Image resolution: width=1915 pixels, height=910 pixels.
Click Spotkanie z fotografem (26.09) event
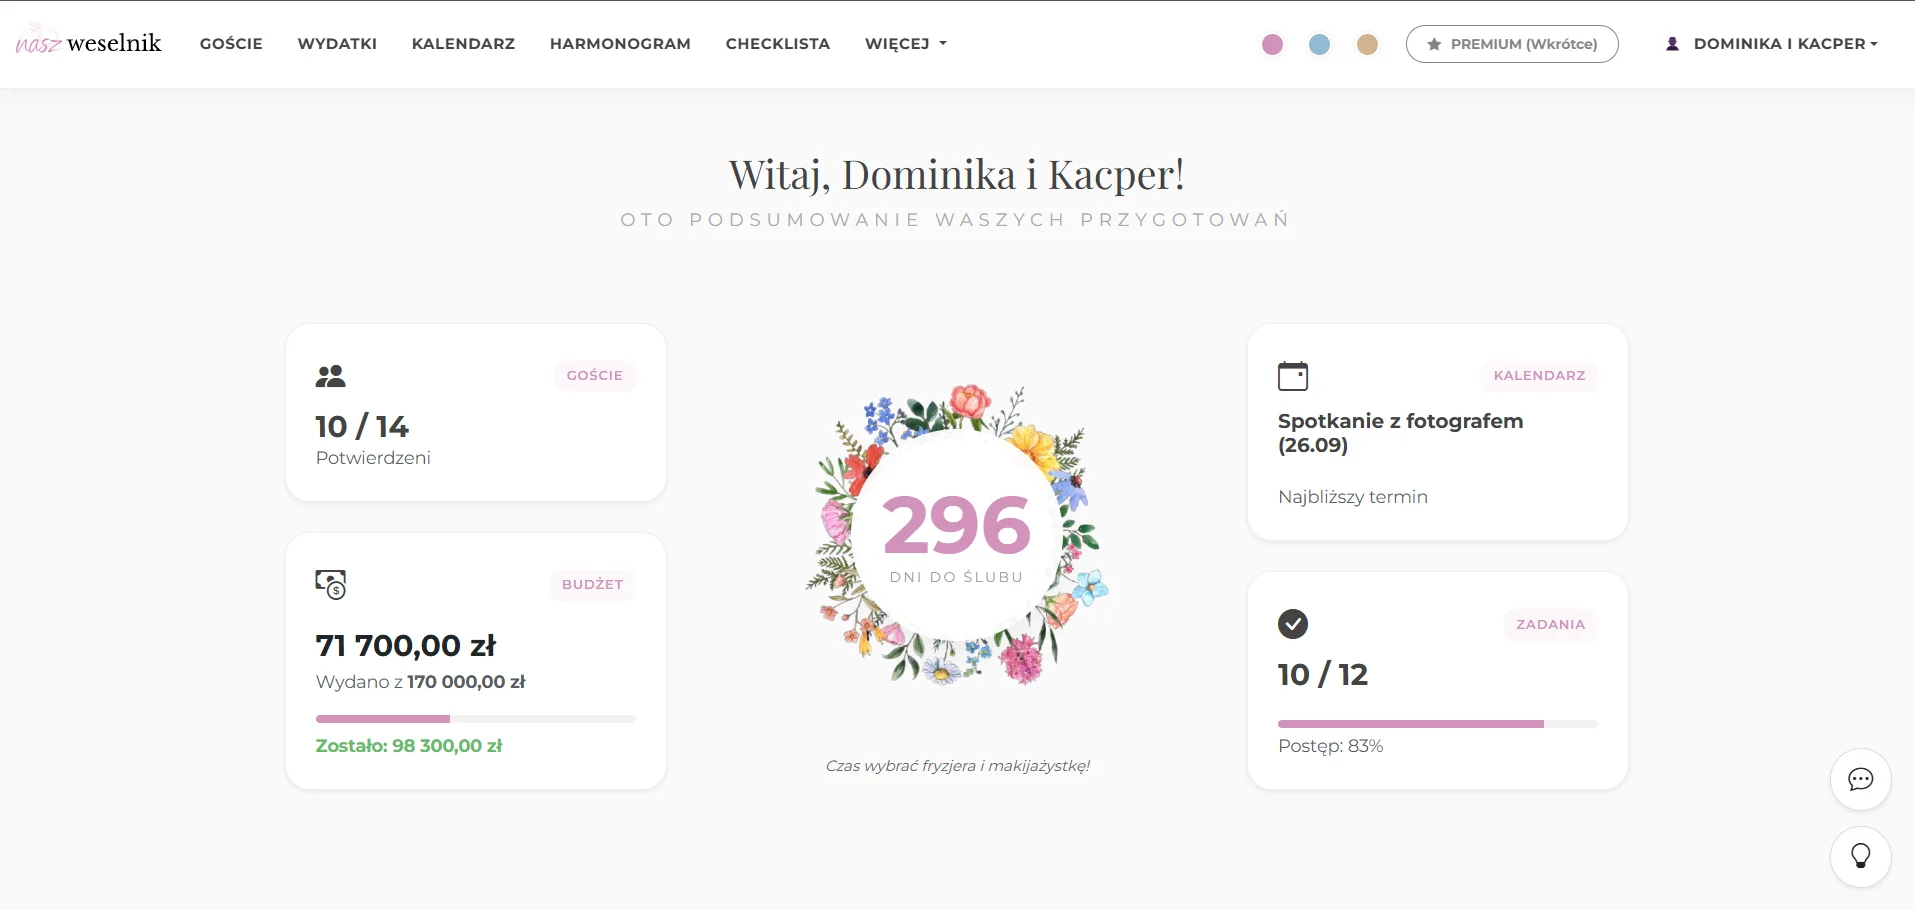pyautogui.click(x=1401, y=433)
